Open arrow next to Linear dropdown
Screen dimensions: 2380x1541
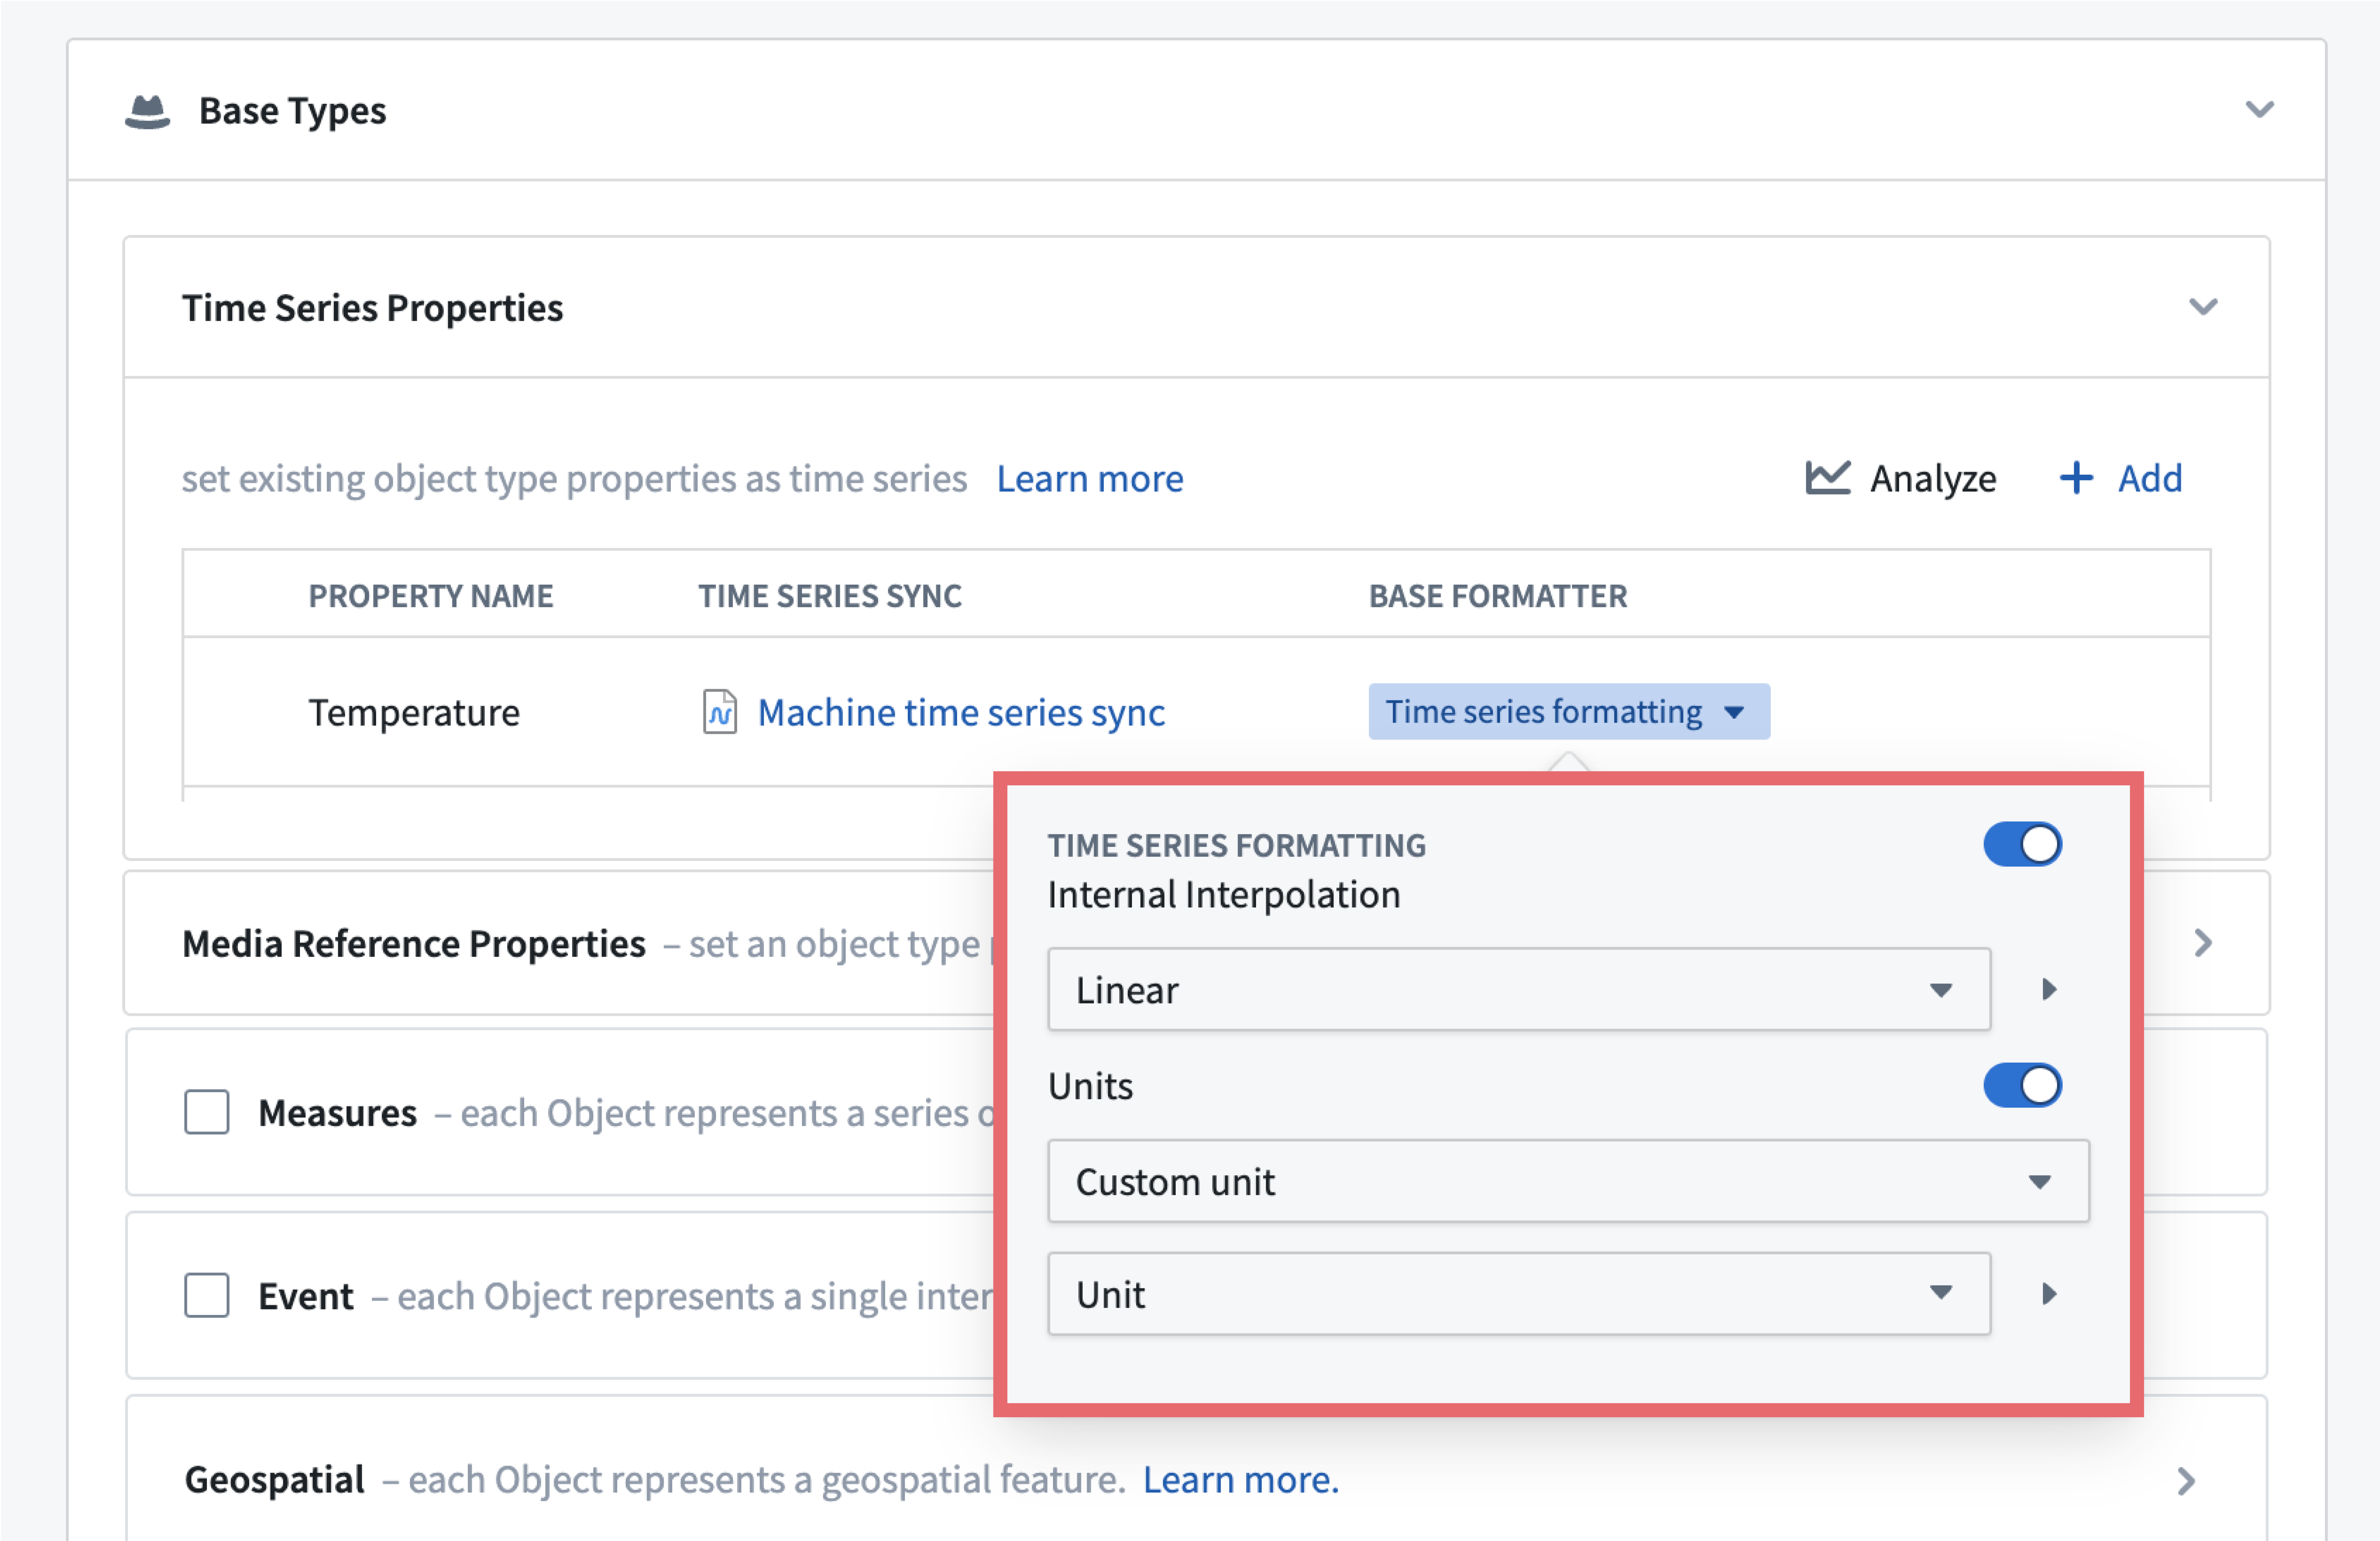click(2049, 989)
